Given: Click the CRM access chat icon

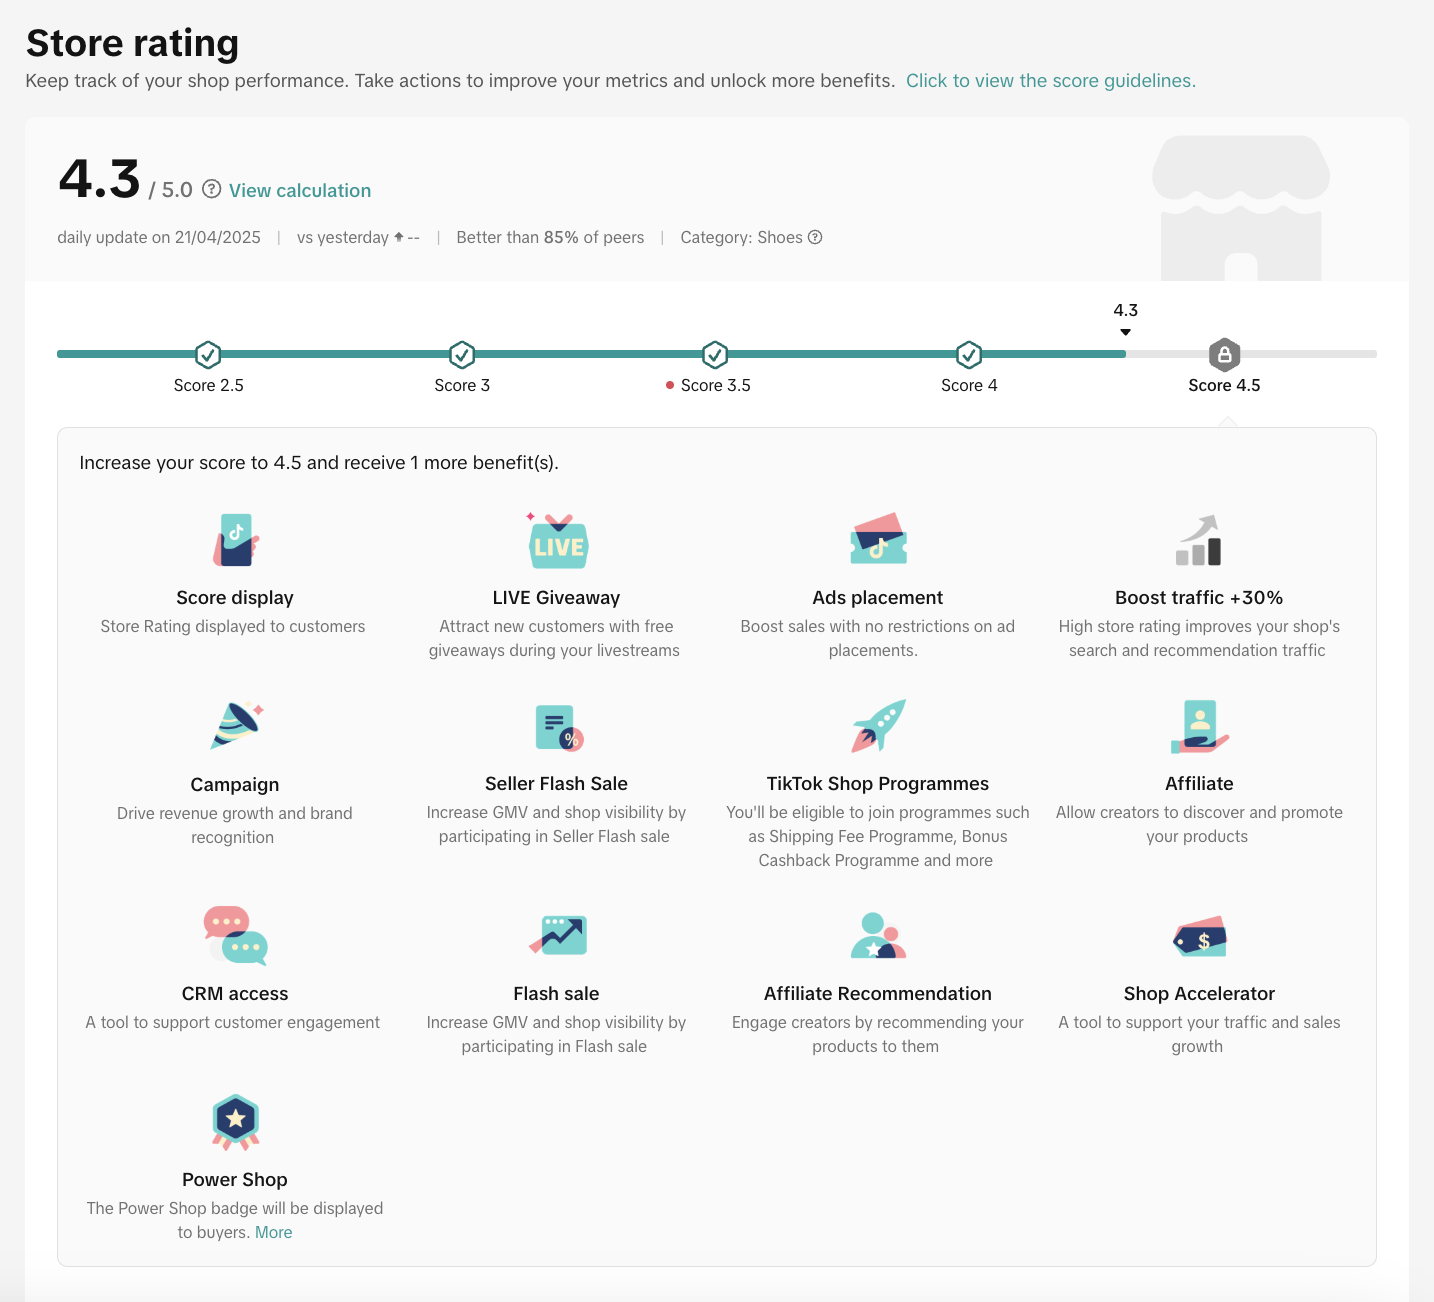Looking at the screenshot, I should pyautogui.click(x=236, y=936).
